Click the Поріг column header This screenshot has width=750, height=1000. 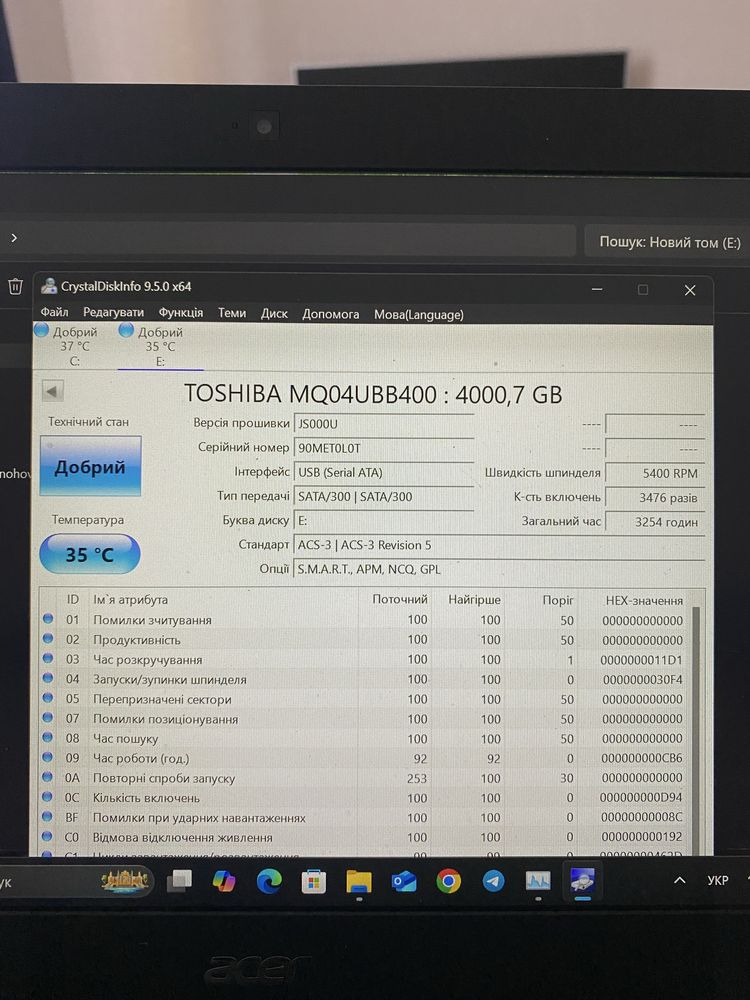pos(557,600)
